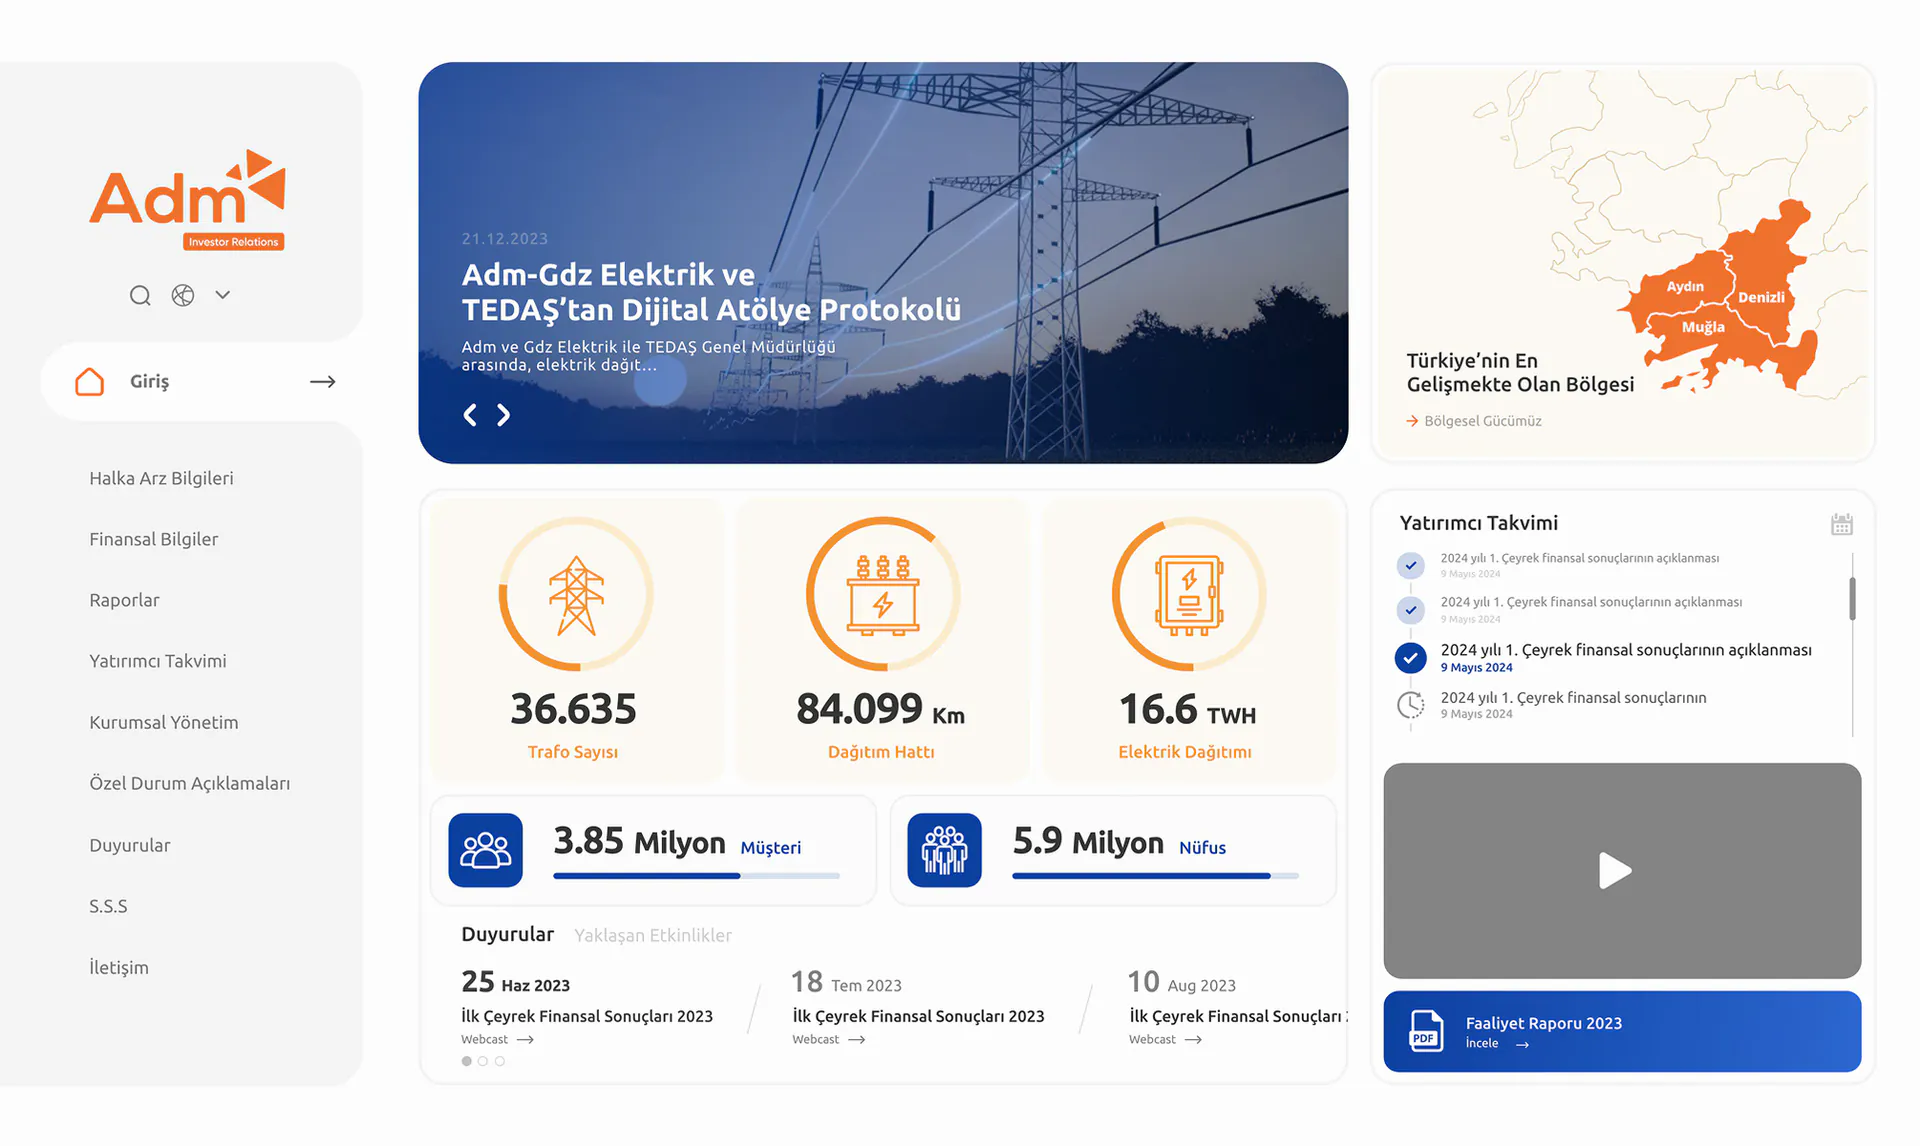Image resolution: width=1920 pixels, height=1146 pixels.
Task: Expand the language dropdown chevron
Action: coord(223,295)
